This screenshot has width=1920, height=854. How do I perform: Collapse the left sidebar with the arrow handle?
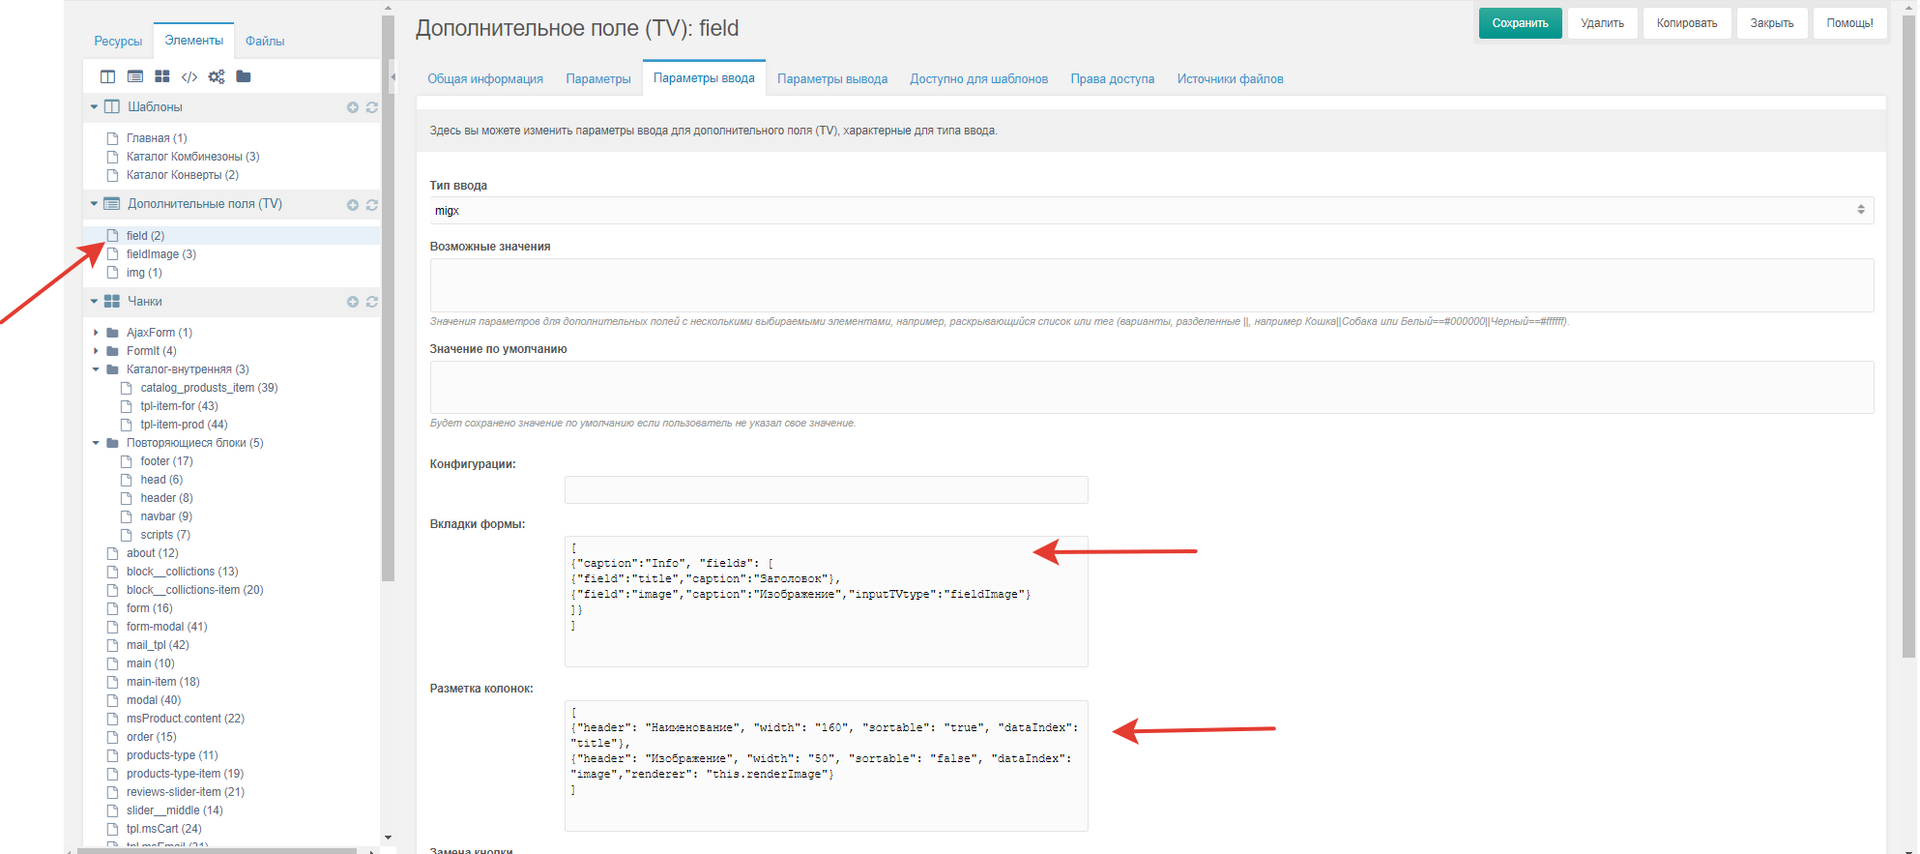pyautogui.click(x=393, y=76)
